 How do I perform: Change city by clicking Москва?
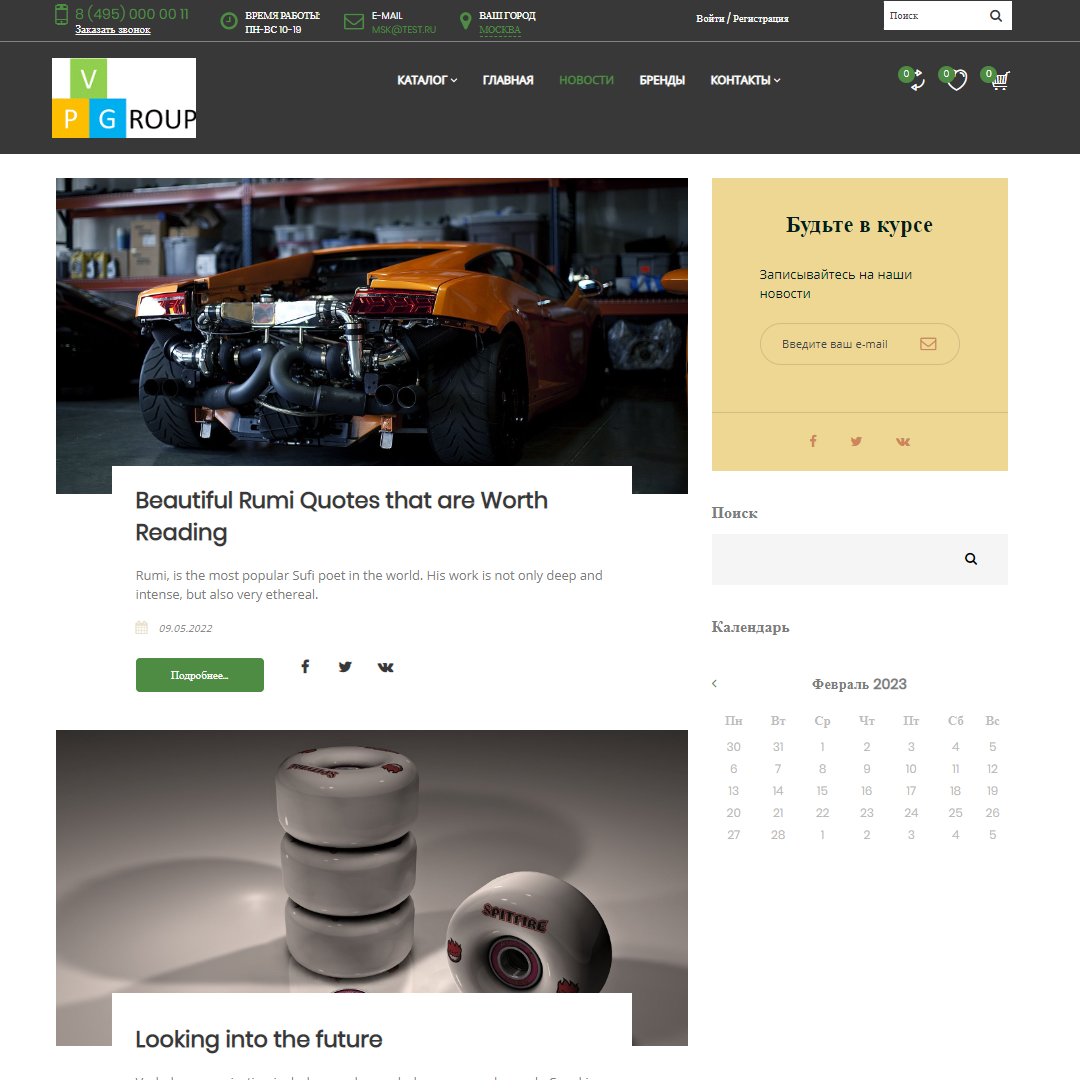[500, 30]
